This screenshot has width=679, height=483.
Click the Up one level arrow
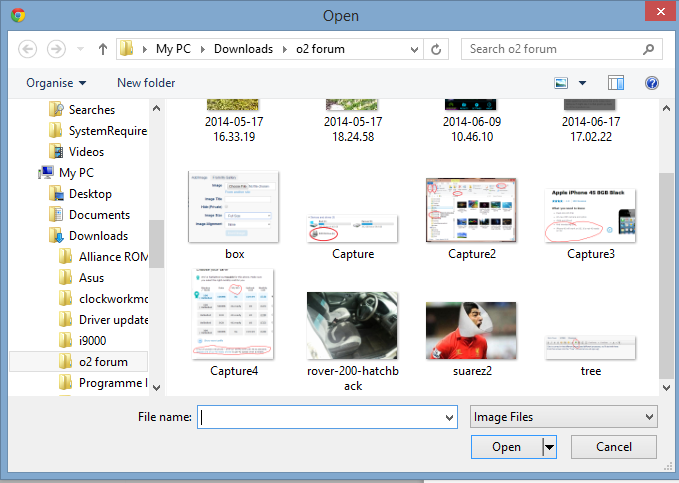(x=103, y=49)
